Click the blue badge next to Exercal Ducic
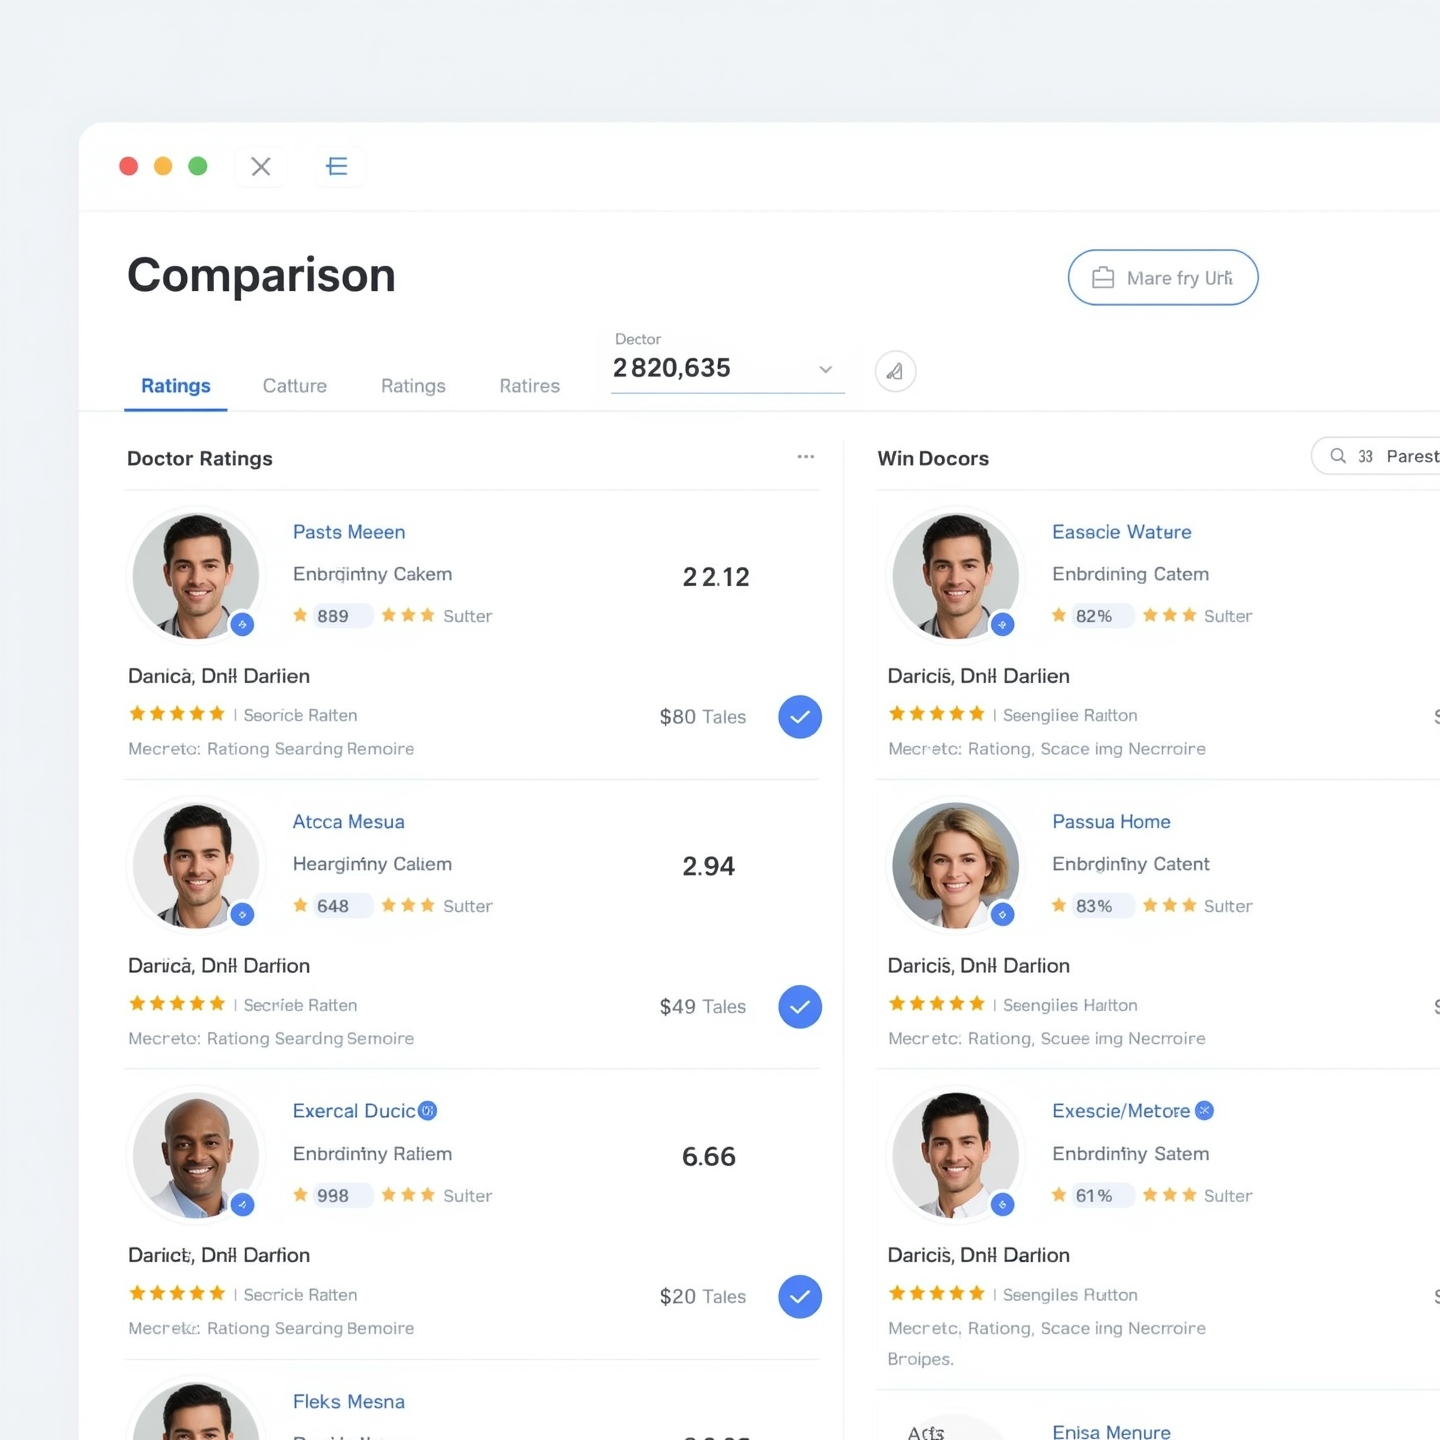Viewport: 1440px width, 1440px height. point(428,1111)
